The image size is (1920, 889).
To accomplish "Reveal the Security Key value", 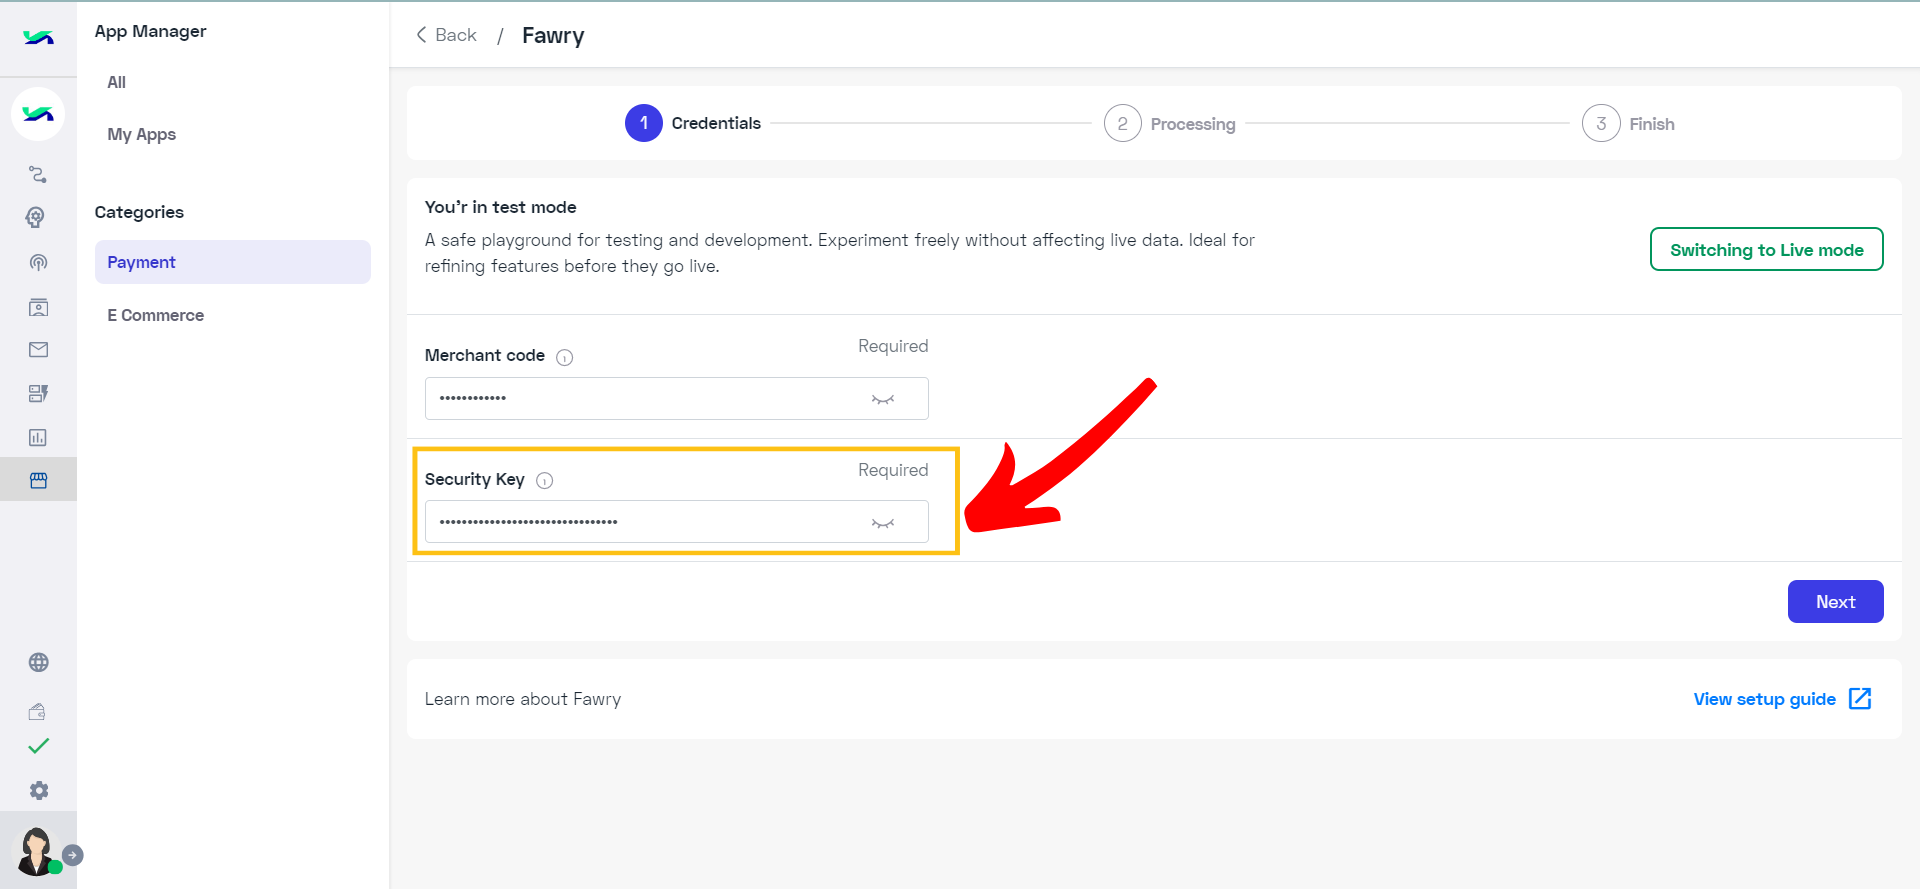I will [x=882, y=523].
